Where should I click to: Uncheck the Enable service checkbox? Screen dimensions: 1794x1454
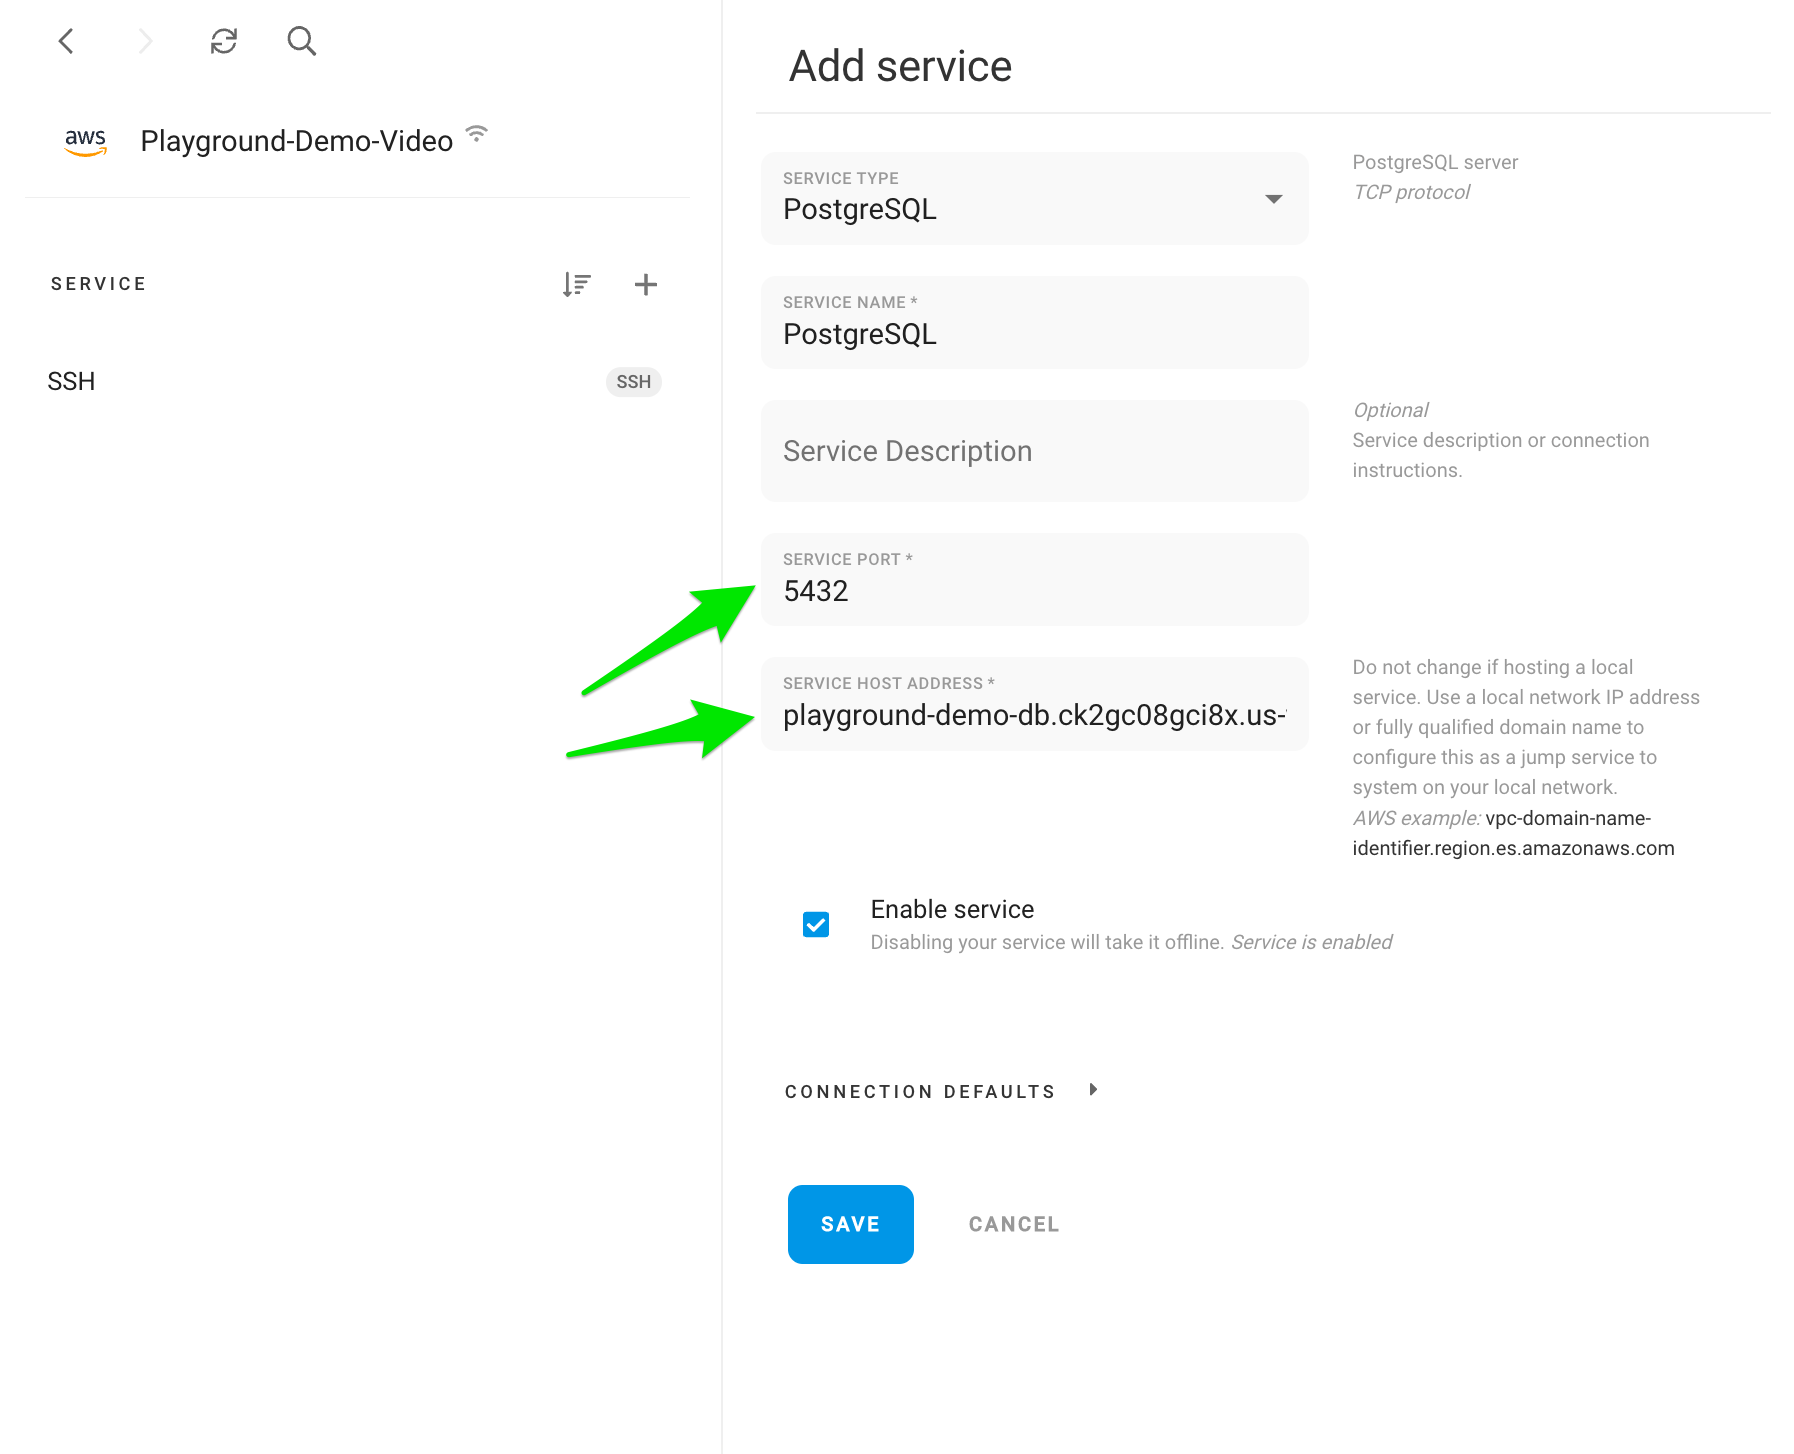(x=816, y=924)
